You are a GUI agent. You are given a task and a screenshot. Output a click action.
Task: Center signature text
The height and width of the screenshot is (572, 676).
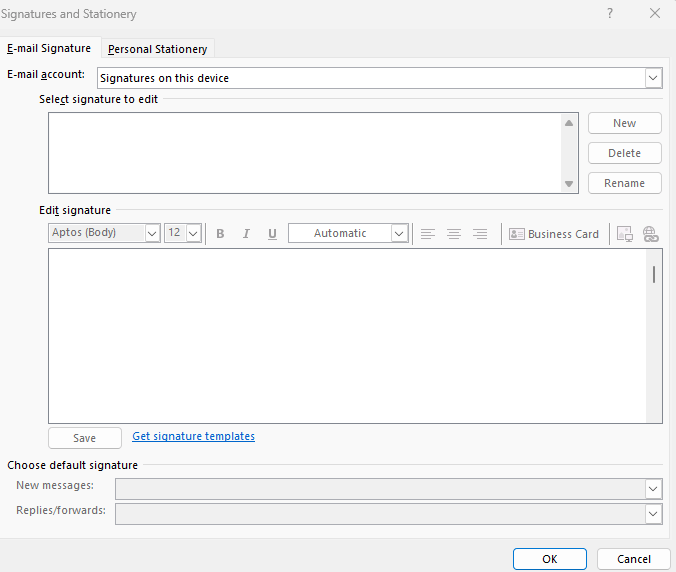[x=454, y=234]
